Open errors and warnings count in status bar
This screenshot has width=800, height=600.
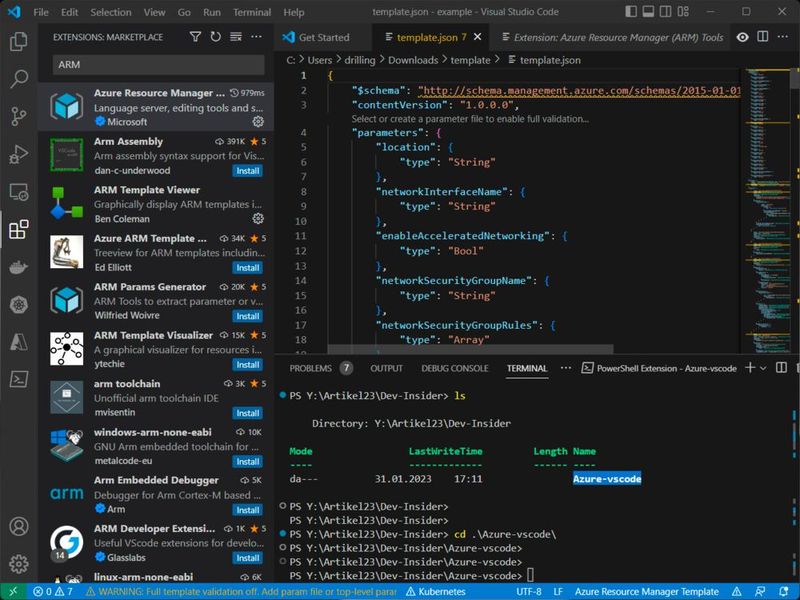click(53, 591)
